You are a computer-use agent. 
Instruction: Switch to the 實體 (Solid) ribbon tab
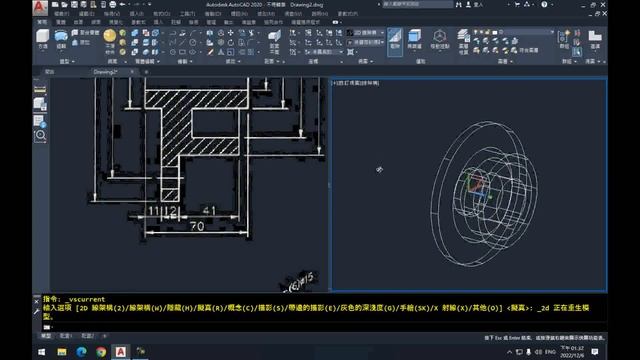coord(60,22)
